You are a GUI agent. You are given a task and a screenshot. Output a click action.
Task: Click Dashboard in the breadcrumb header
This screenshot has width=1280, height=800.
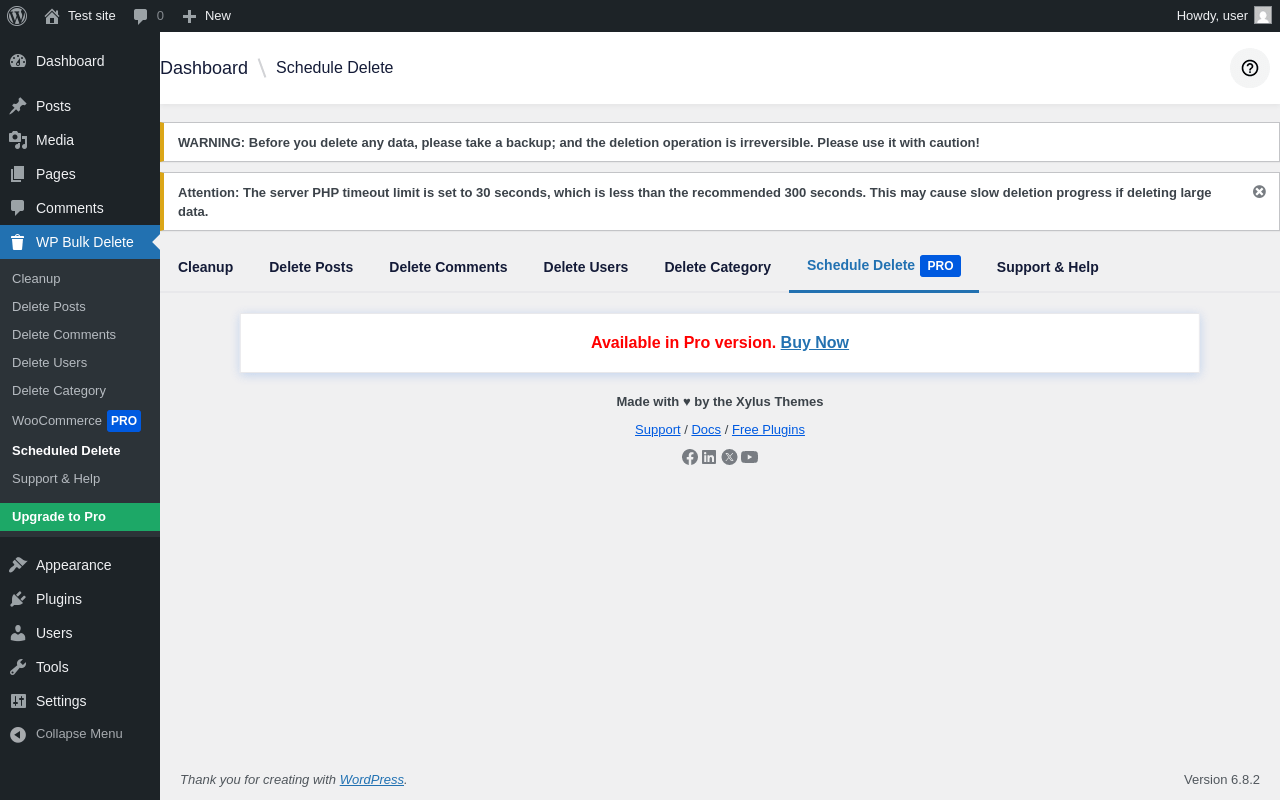204,68
